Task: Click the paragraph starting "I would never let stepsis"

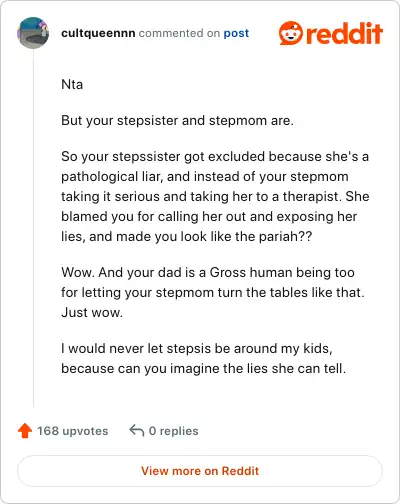Action: coord(204,358)
